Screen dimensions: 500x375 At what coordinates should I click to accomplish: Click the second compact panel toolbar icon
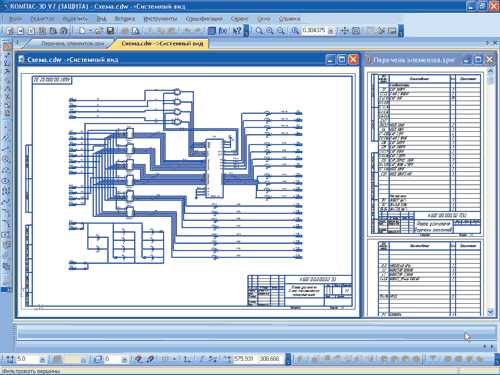(382, 31)
